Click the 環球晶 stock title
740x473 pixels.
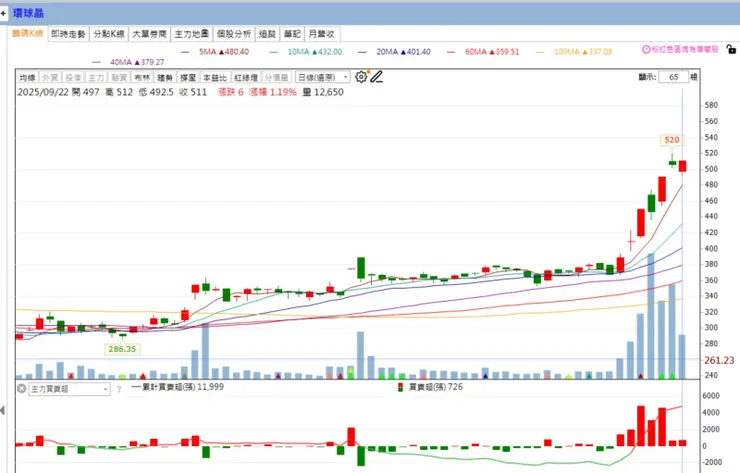[28, 13]
